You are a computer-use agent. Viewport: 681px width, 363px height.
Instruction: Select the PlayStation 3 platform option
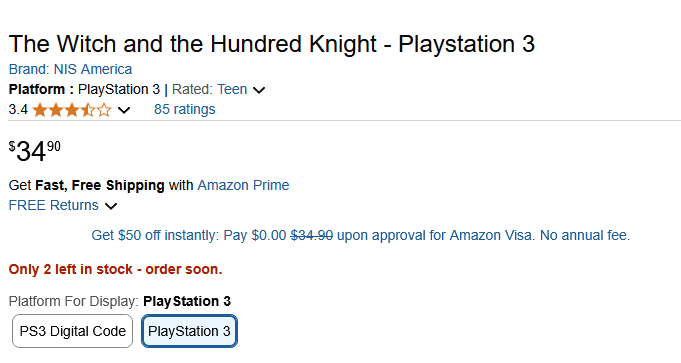(x=189, y=331)
